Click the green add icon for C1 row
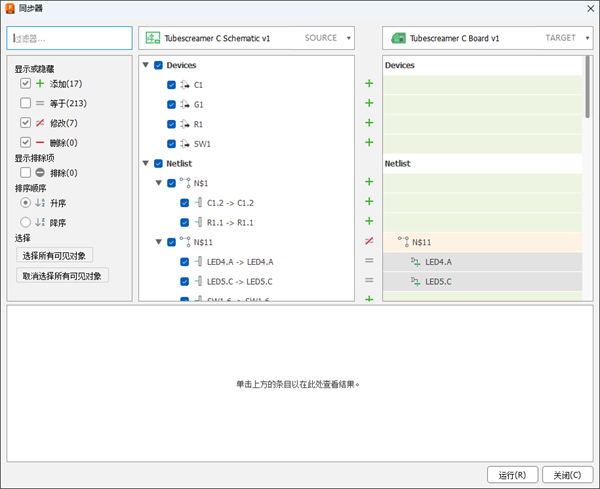The image size is (600, 489). tap(369, 83)
